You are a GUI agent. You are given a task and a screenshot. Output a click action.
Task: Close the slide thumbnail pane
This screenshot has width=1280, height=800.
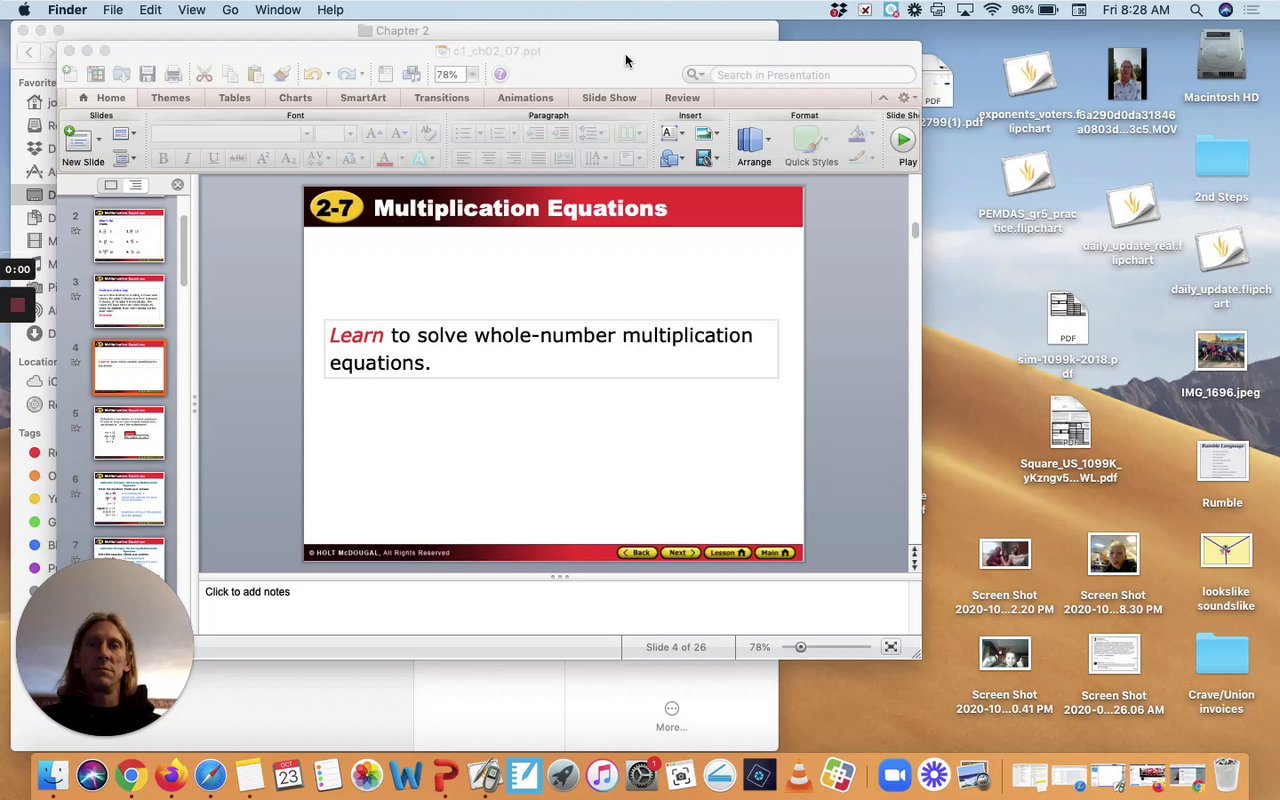click(177, 185)
